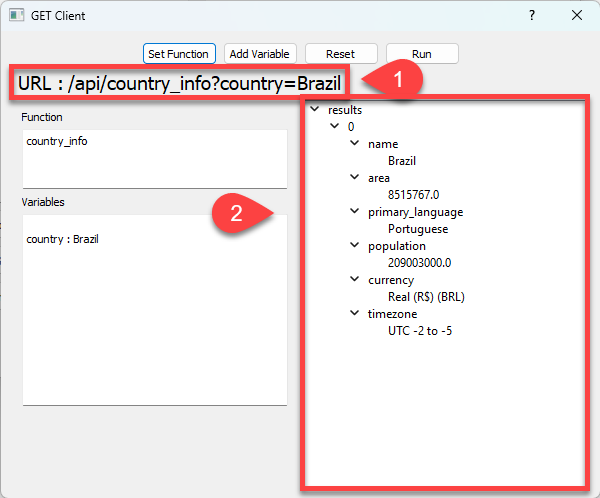The width and height of the screenshot is (600, 498).
Task: Click the URL text /api/country_info?country=Brazil
Action: coord(204,83)
